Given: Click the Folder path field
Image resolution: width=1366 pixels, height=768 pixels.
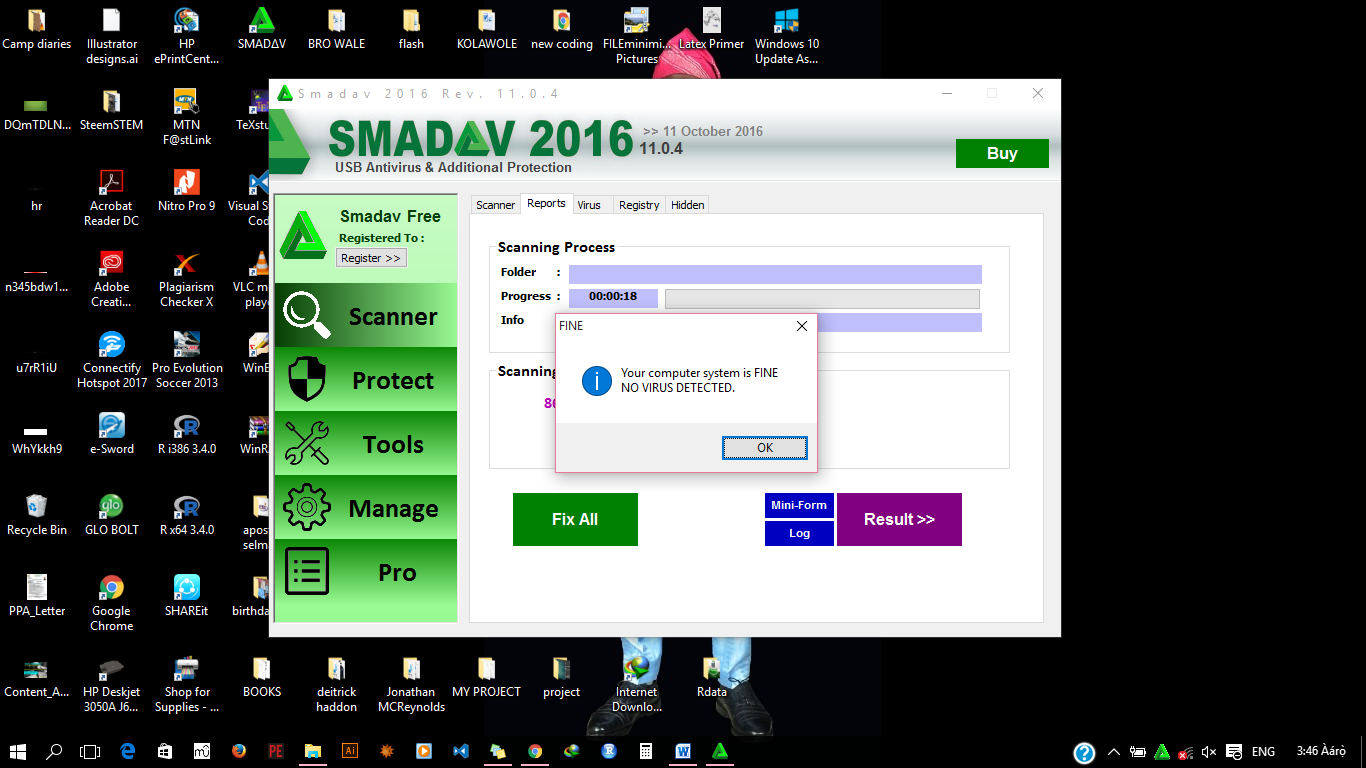Looking at the screenshot, I should pos(774,273).
